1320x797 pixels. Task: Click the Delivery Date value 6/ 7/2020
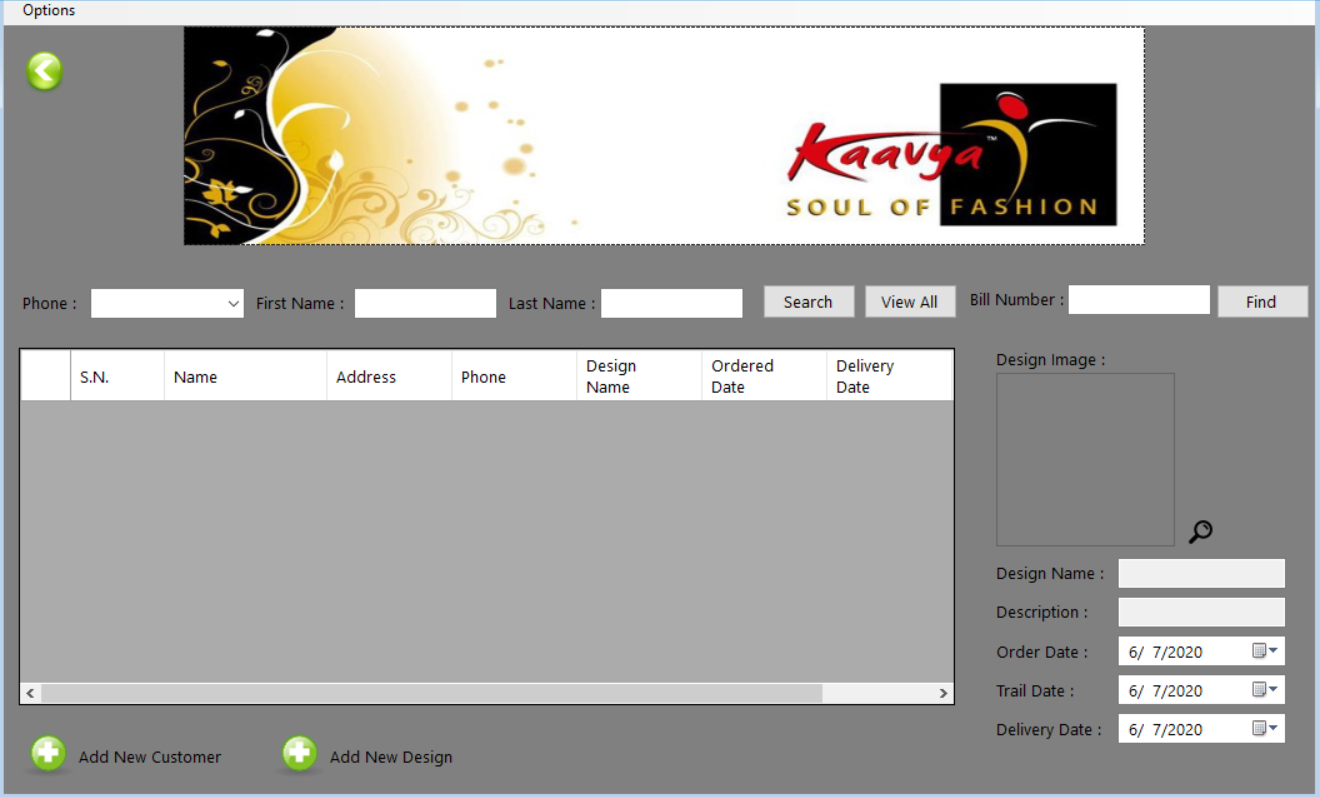pos(1165,730)
